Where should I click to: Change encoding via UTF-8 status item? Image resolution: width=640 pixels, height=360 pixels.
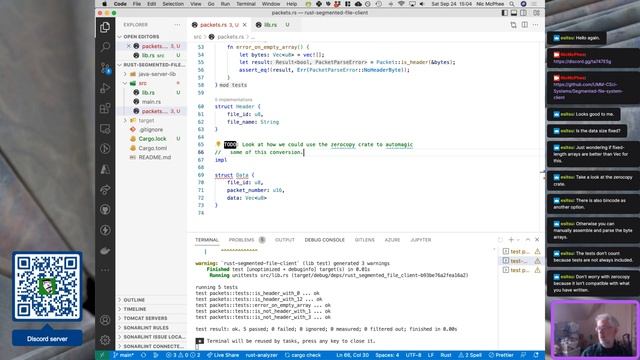(x=413, y=355)
